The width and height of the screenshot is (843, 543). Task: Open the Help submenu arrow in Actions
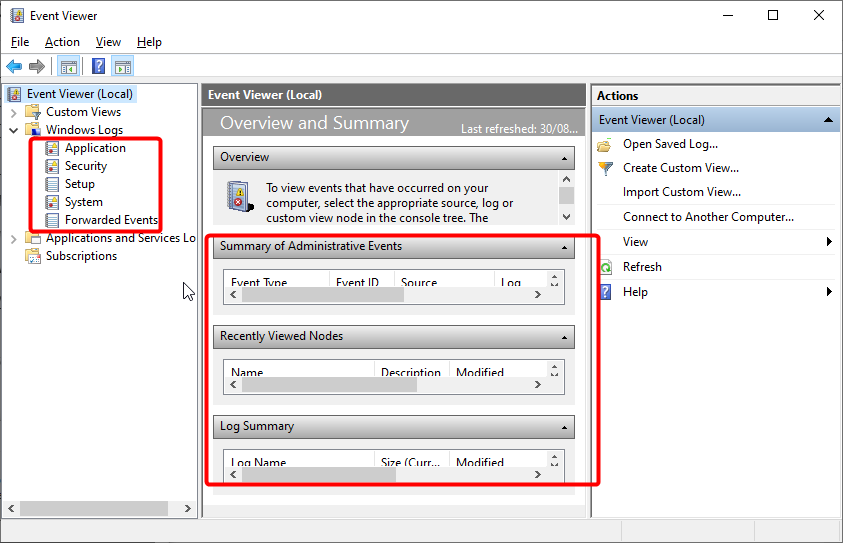click(x=829, y=292)
